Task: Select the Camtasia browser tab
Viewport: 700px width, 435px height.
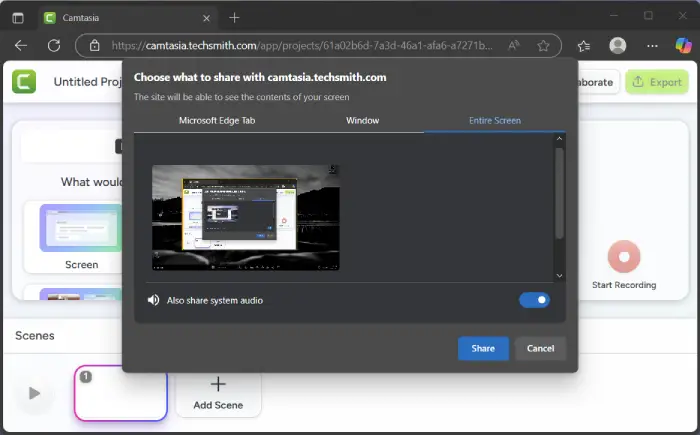Action: (x=127, y=18)
